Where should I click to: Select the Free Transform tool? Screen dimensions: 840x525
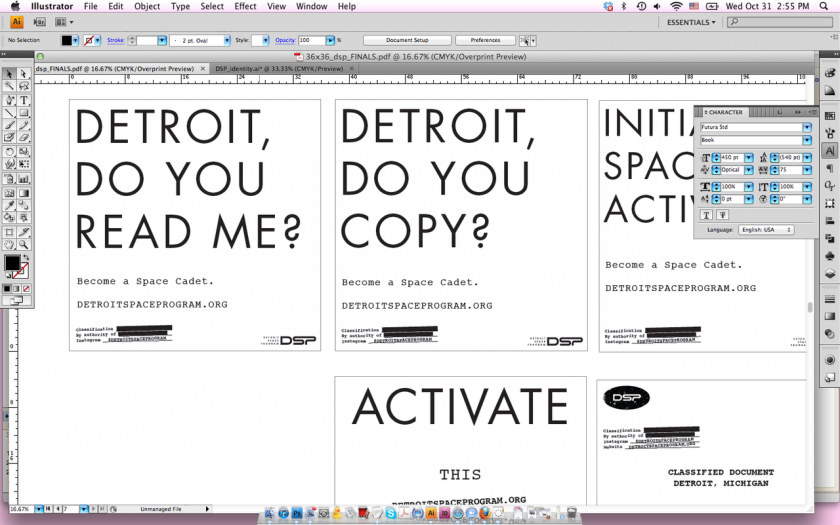[24, 164]
